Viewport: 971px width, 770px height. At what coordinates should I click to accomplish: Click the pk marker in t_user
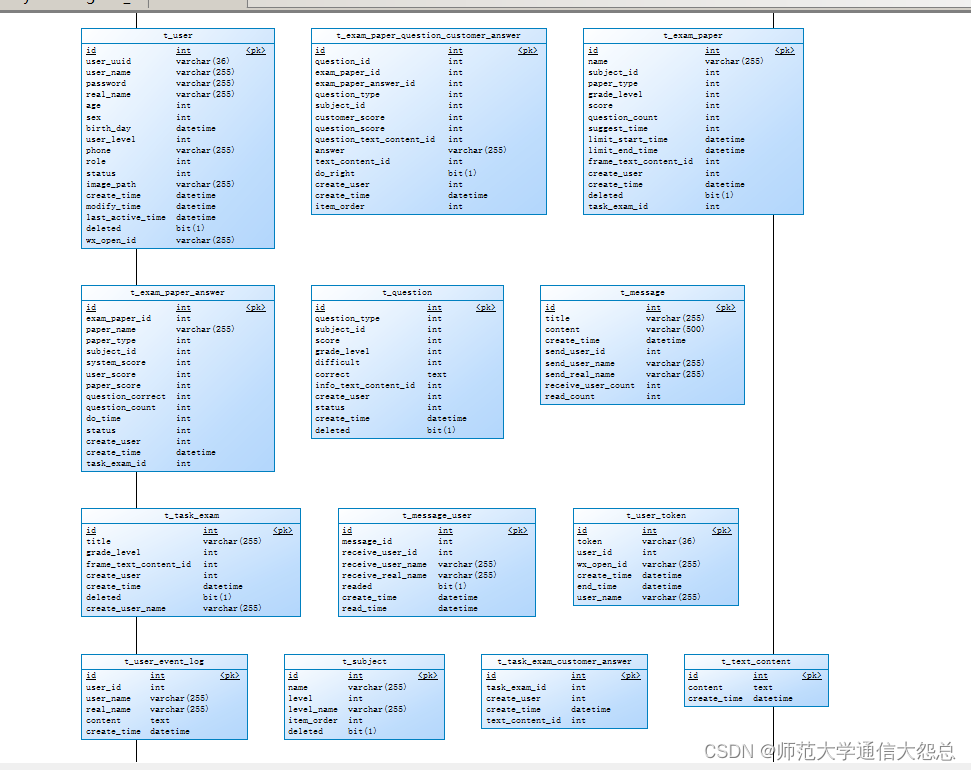tap(256, 51)
